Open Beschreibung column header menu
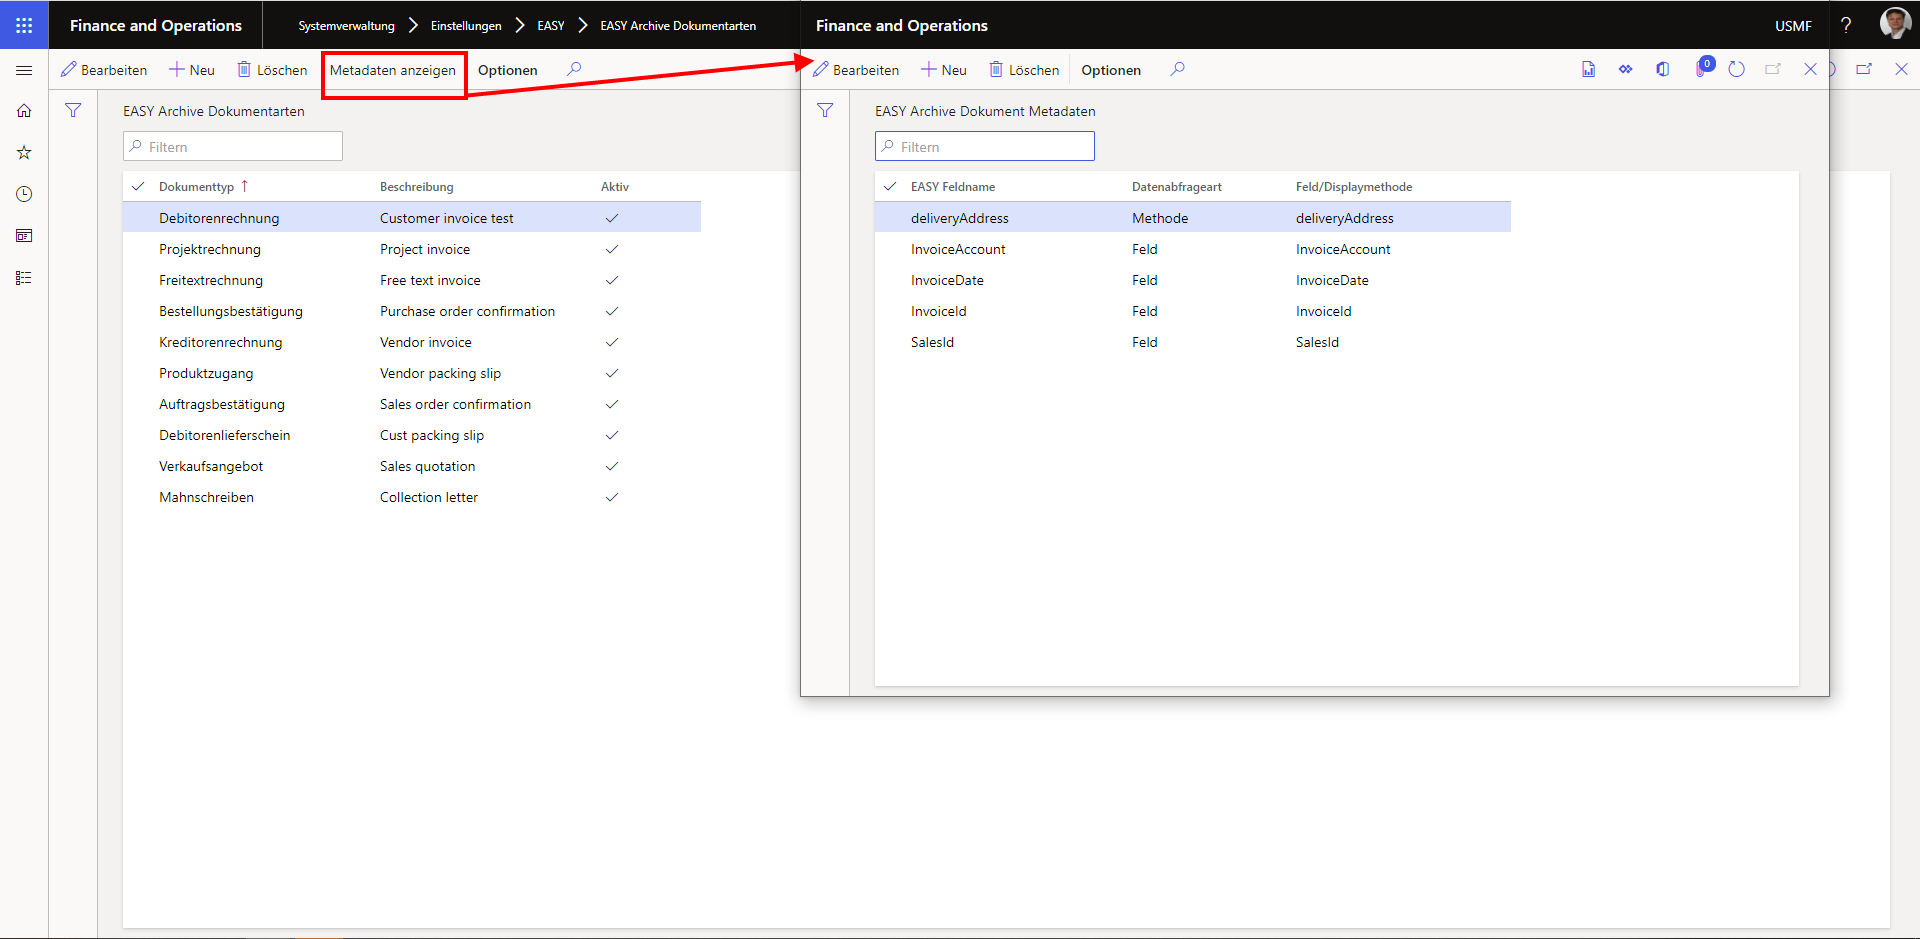Viewport: 1920px width, 939px height. tap(416, 187)
